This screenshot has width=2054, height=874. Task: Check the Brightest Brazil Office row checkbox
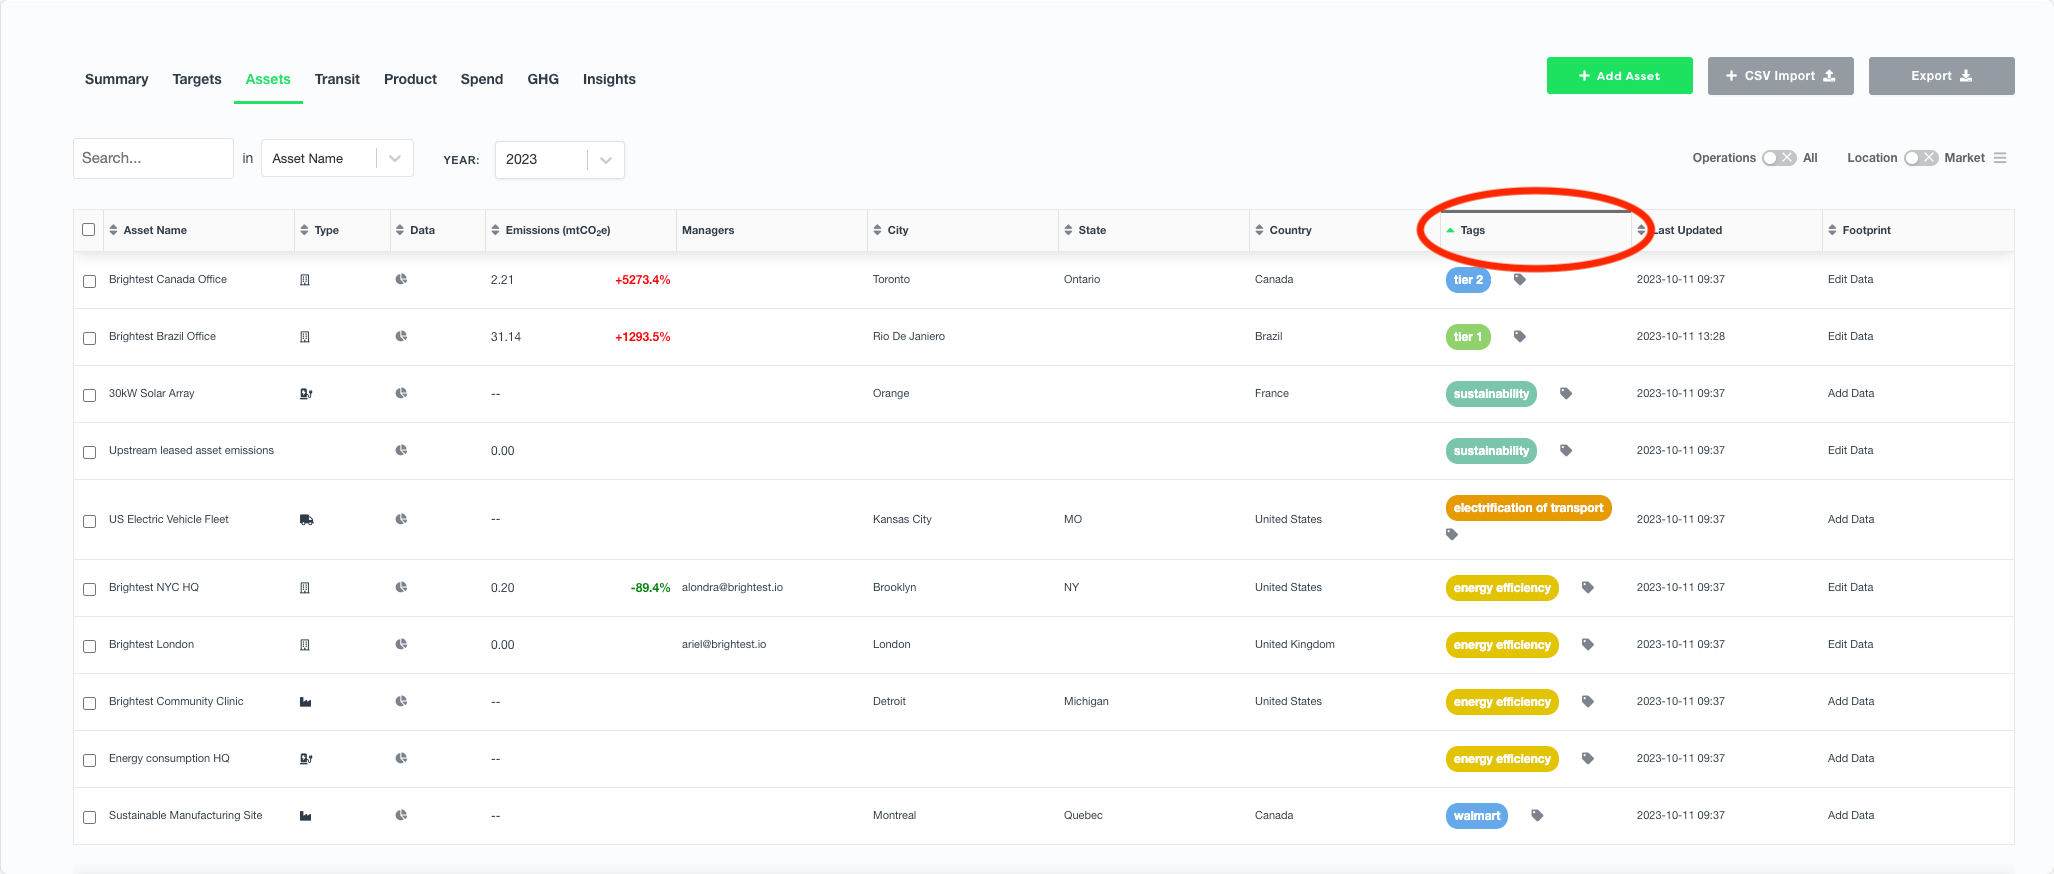tap(89, 338)
